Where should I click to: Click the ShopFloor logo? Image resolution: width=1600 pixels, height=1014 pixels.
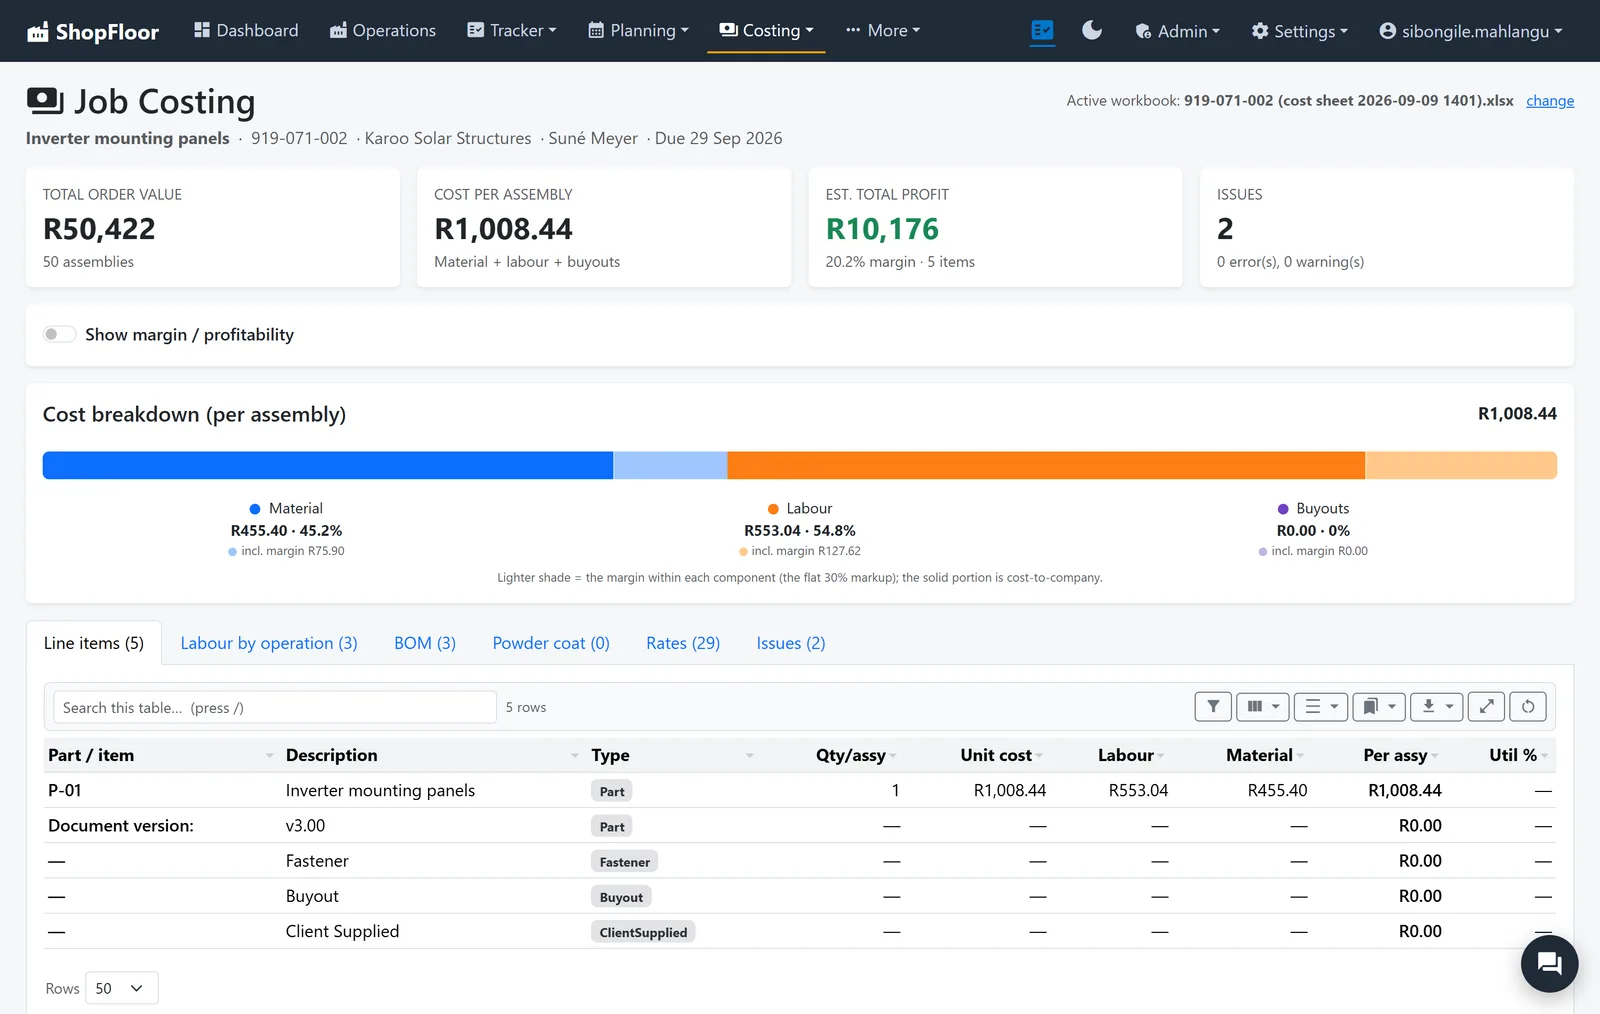click(93, 31)
